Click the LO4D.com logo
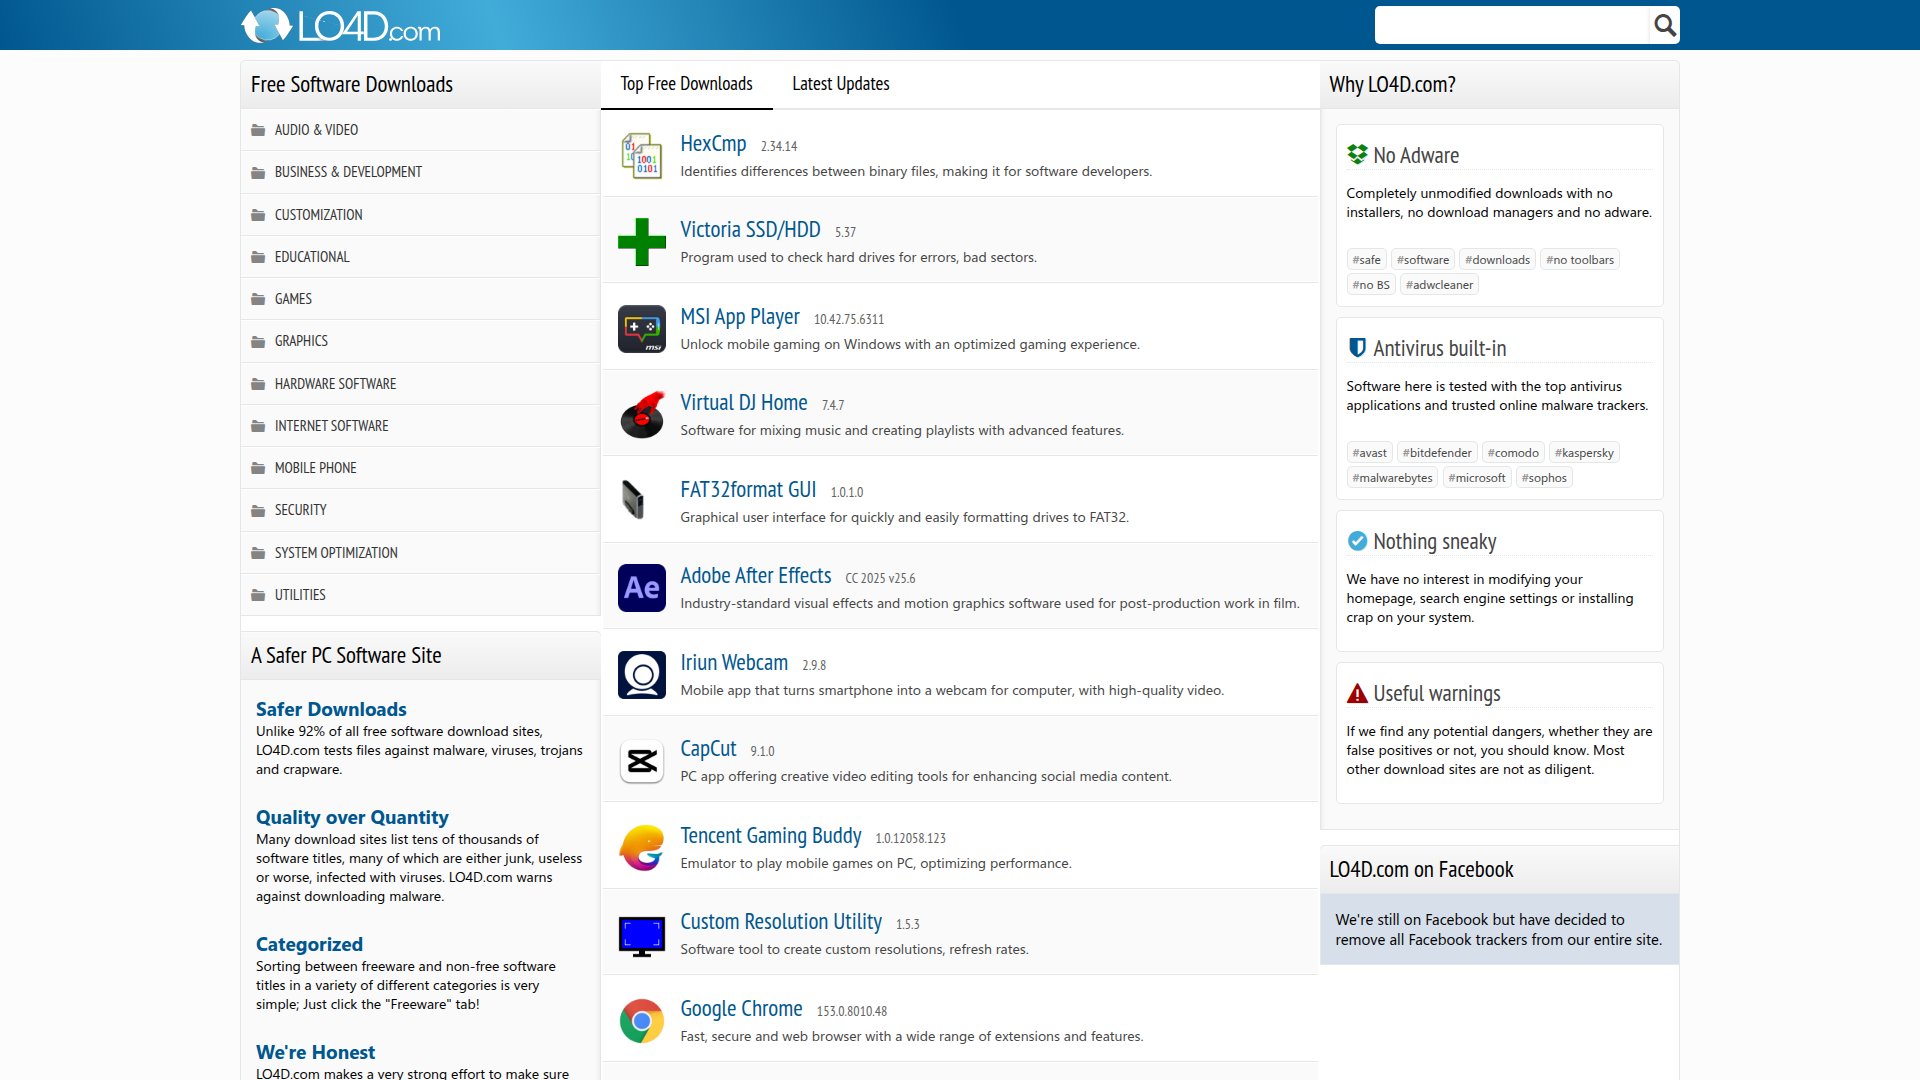This screenshot has width=1920, height=1080. [341, 26]
